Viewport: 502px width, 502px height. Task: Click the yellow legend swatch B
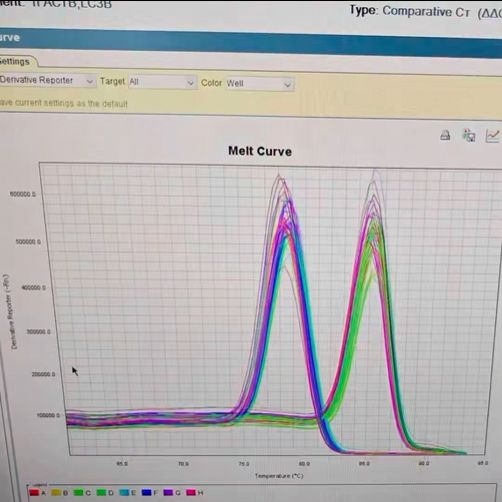point(56,492)
